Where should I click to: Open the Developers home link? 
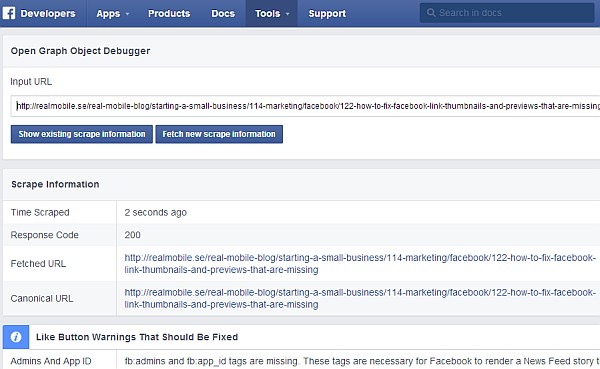pos(48,13)
